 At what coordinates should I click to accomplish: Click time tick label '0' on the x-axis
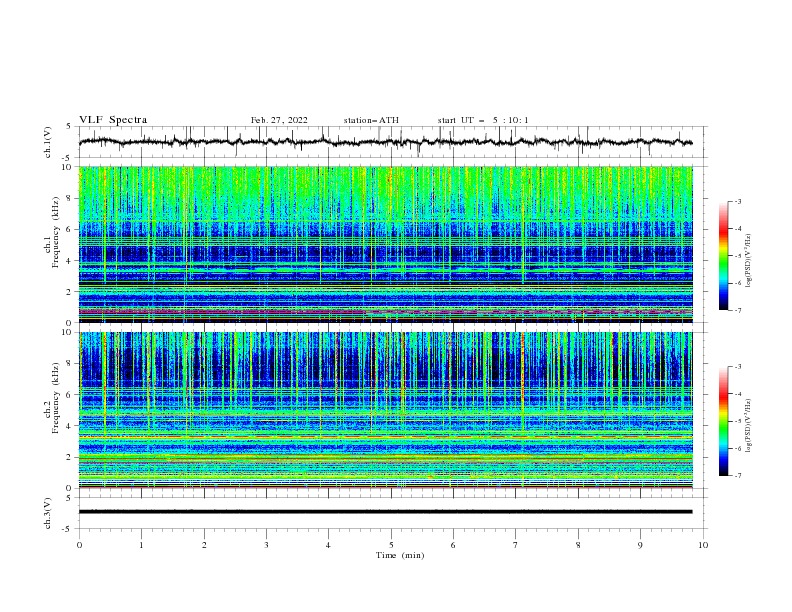(x=79, y=545)
